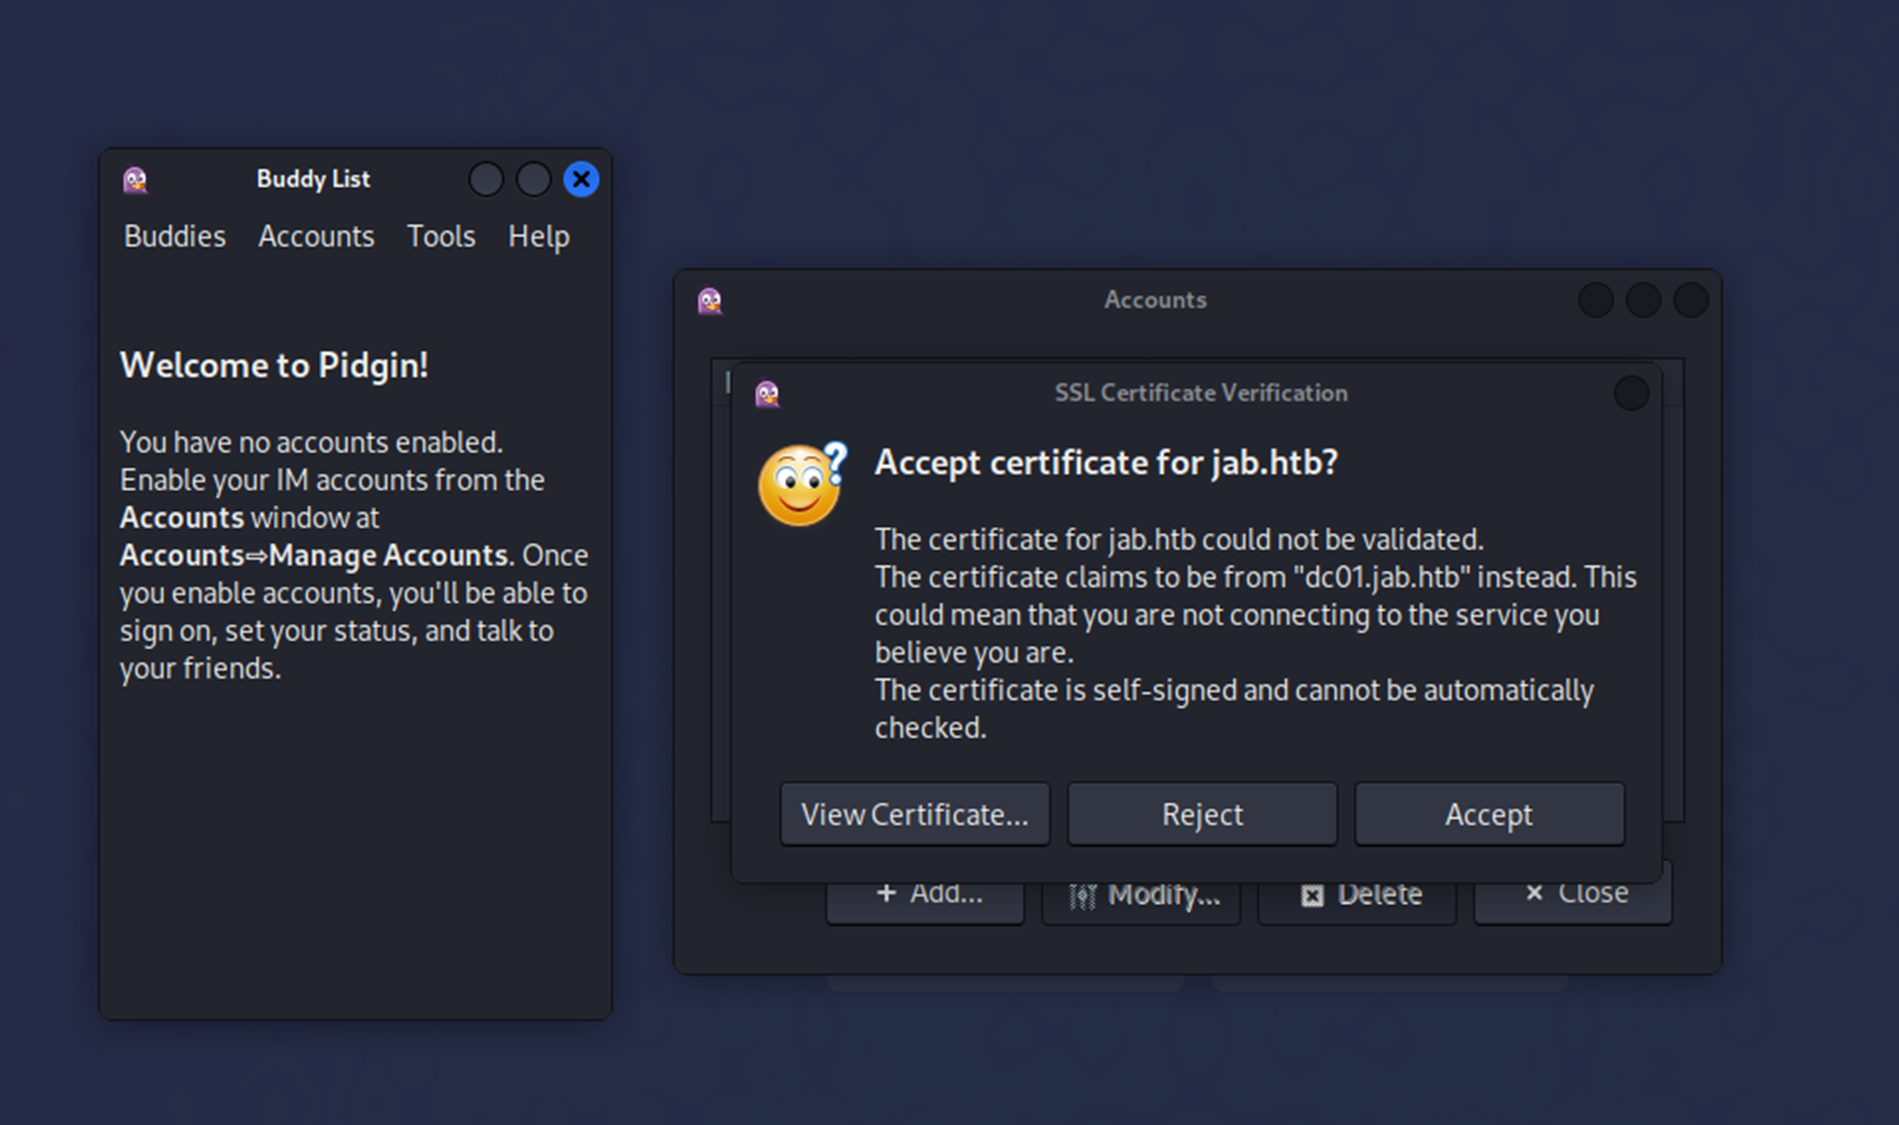Viewport: 1899px width, 1125px height.
Task: Click Pidgin icon in SSL Certificate Verification title
Action: tap(767, 394)
